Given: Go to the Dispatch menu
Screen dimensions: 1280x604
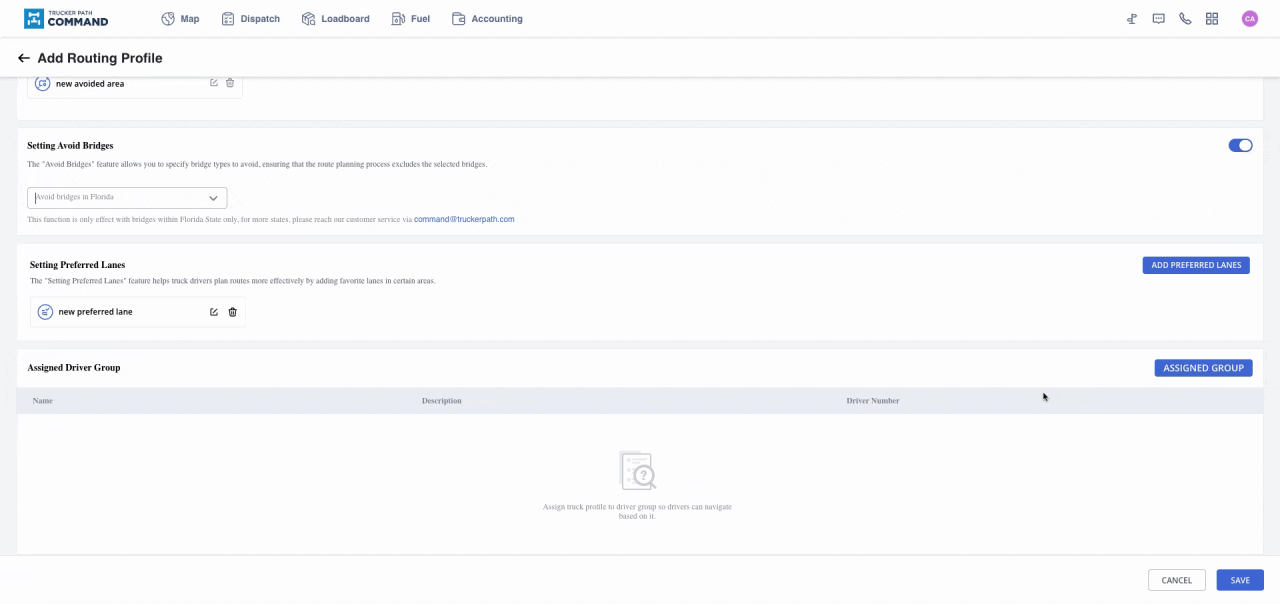Looking at the screenshot, I should (251, 19).
